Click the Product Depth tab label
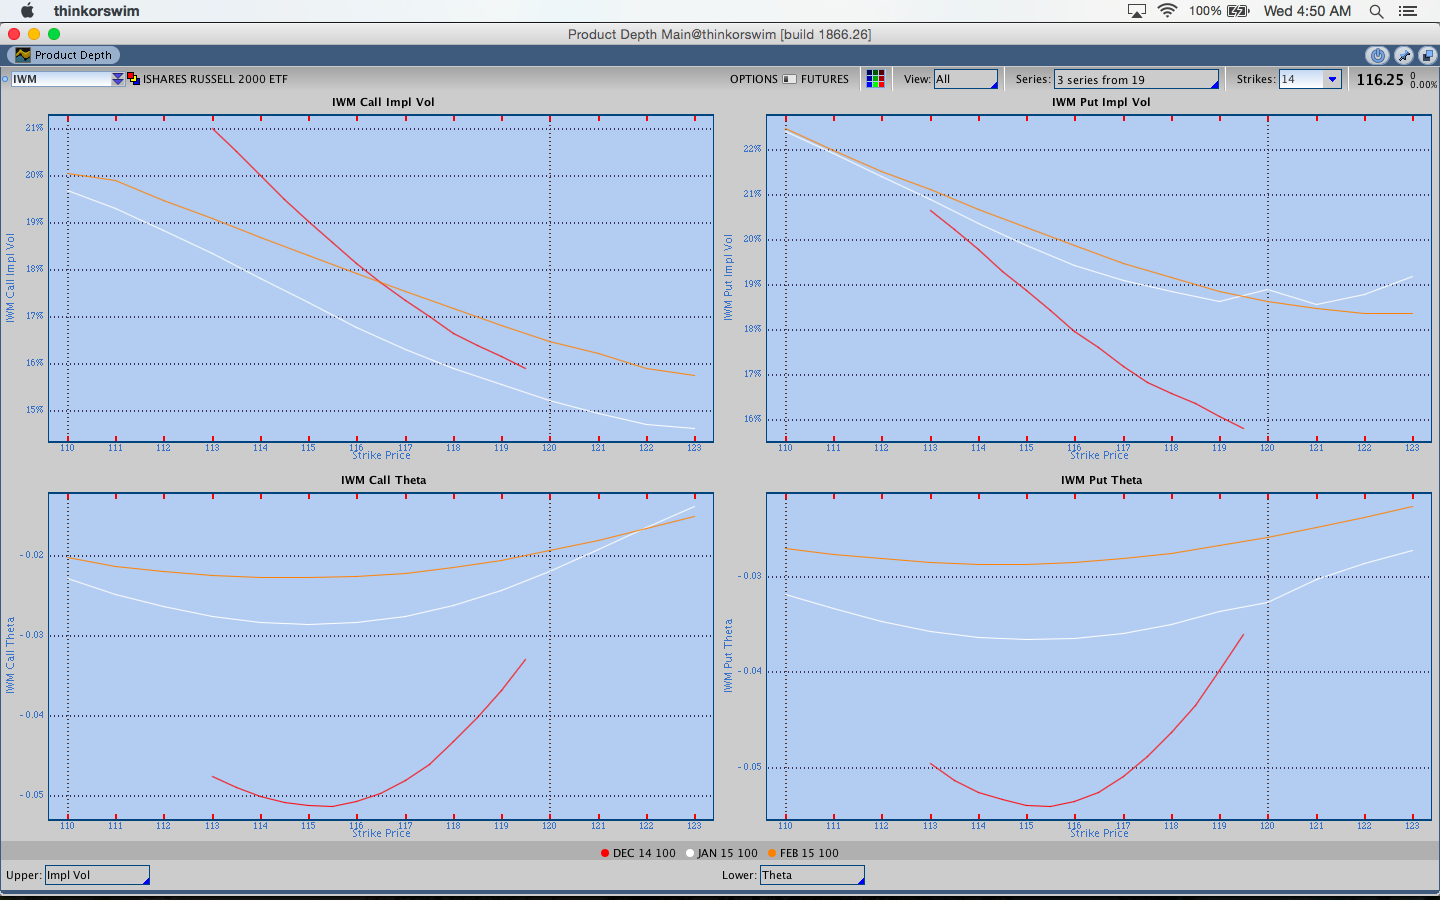 pos(73,55)
